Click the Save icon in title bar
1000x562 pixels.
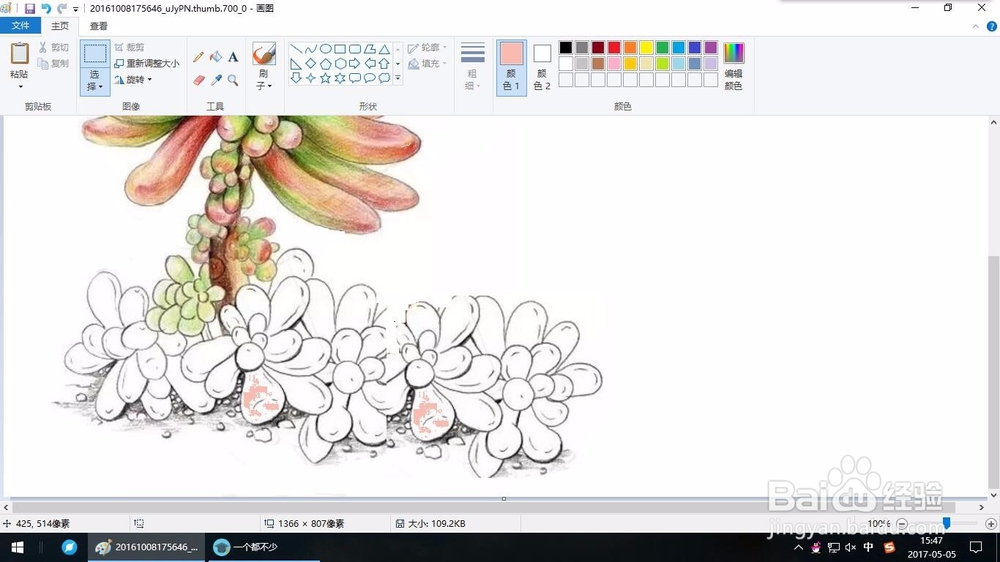(x=29, y=8)
